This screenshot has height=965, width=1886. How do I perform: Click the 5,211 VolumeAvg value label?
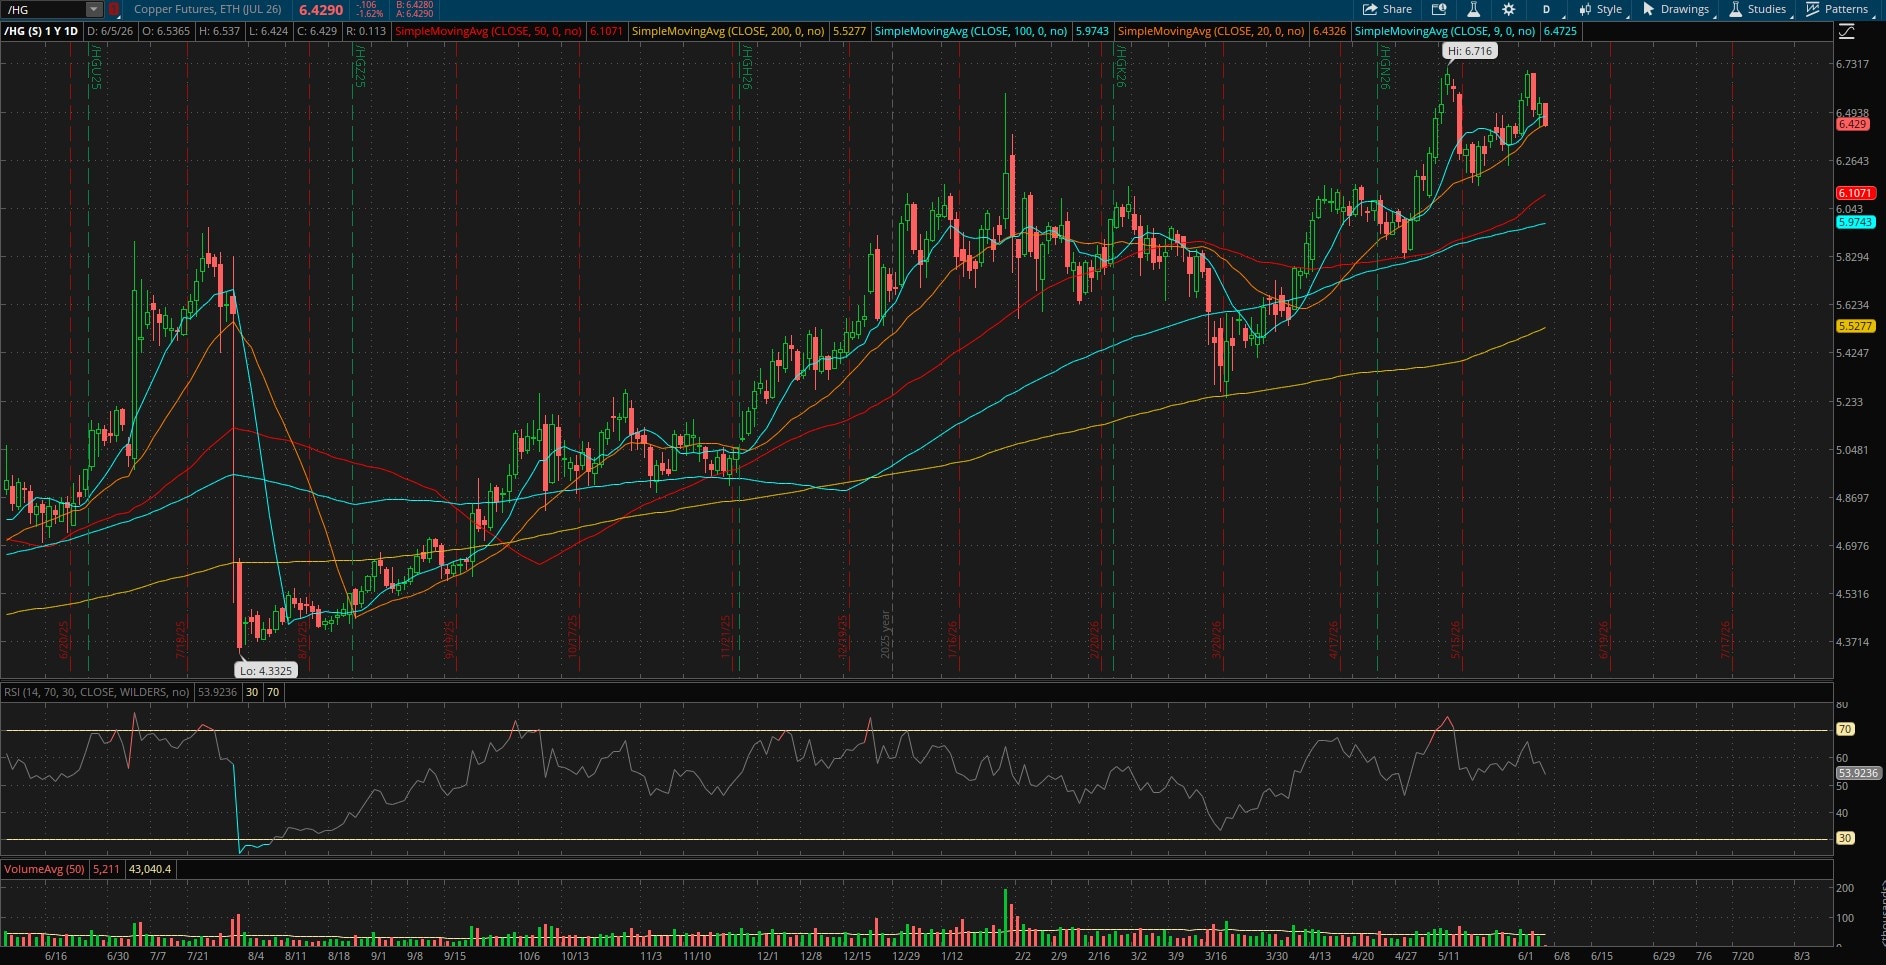click(106, 869)
